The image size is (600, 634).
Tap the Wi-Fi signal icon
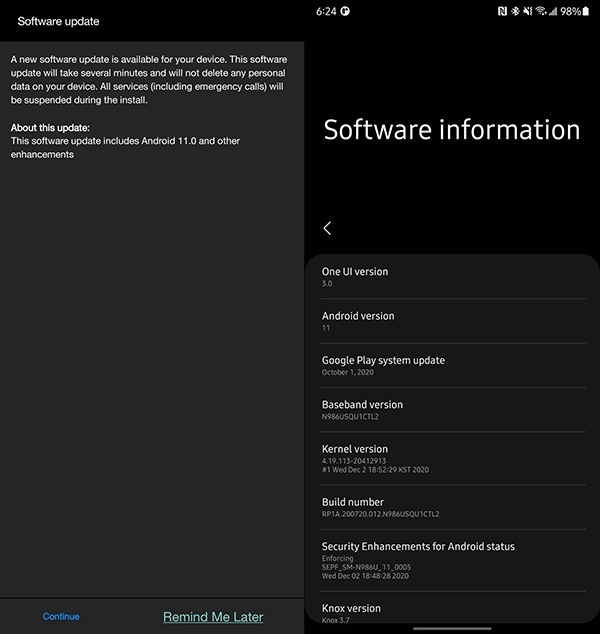pos(541,11)
